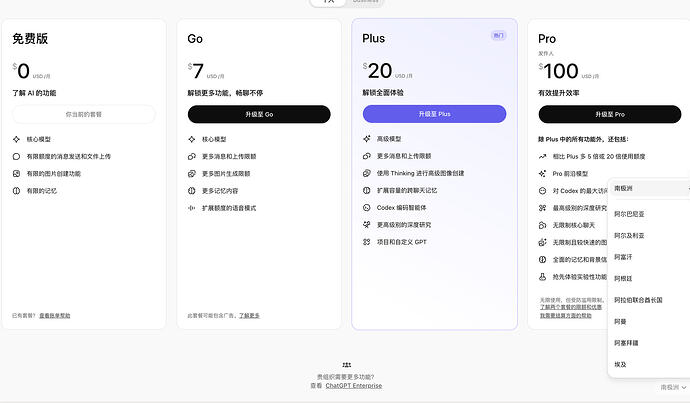The image size is (690, 403).
Task: Click the 有效提升效率 tagline
Action: coord(558,93)
